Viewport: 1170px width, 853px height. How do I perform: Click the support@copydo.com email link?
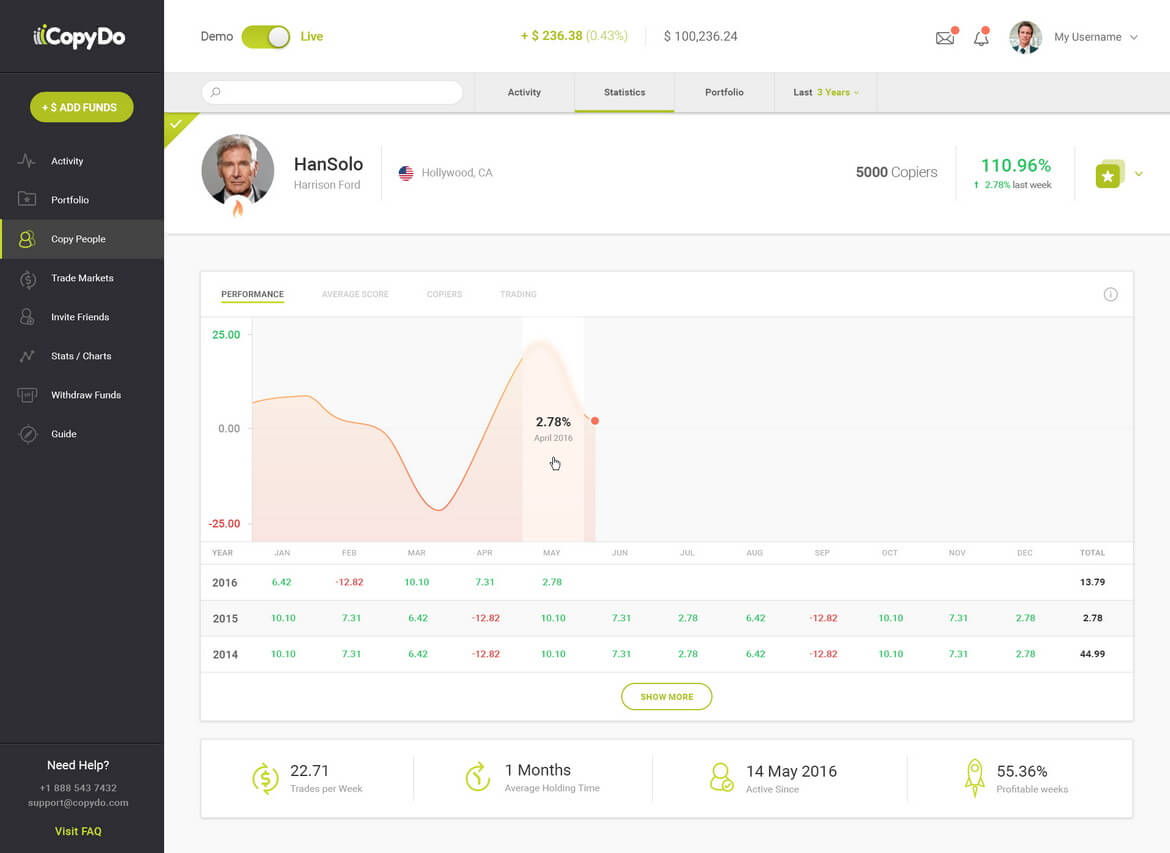click(78, 803)
